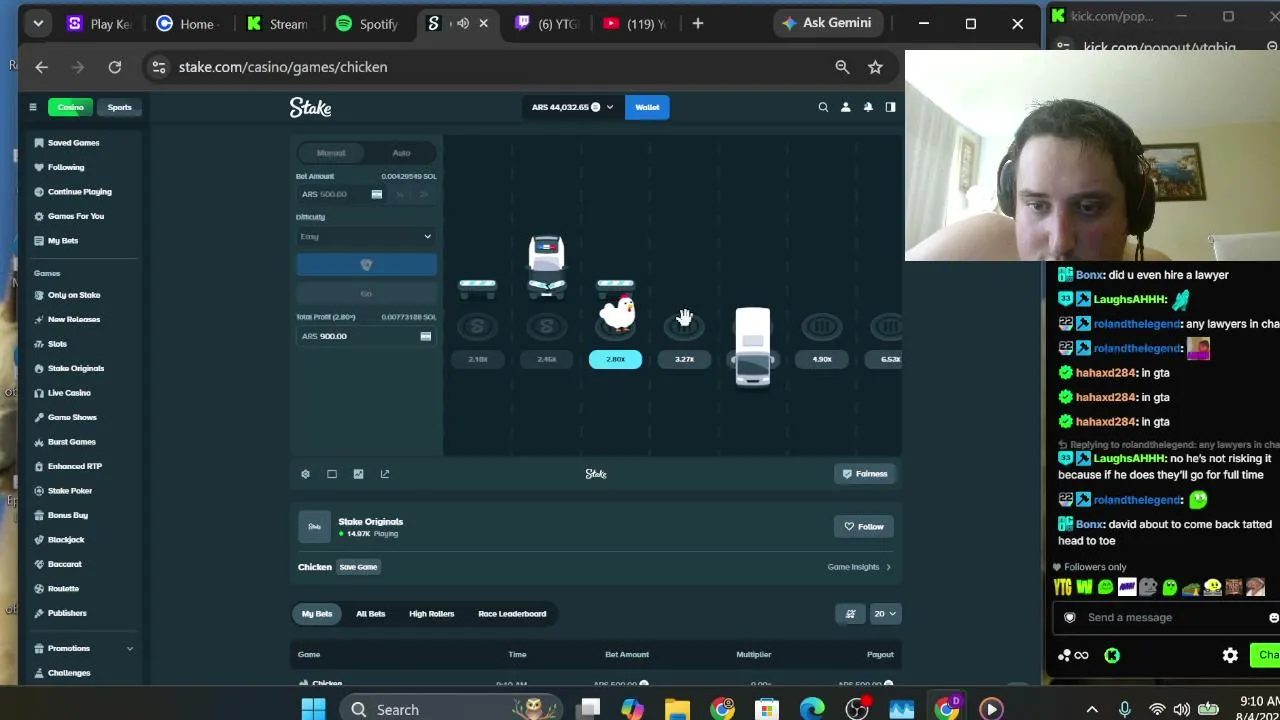This screenshot has height=720, width=1280.
Task: Reload the browser page
Action: pyautogui.click(x=115, y=67)
